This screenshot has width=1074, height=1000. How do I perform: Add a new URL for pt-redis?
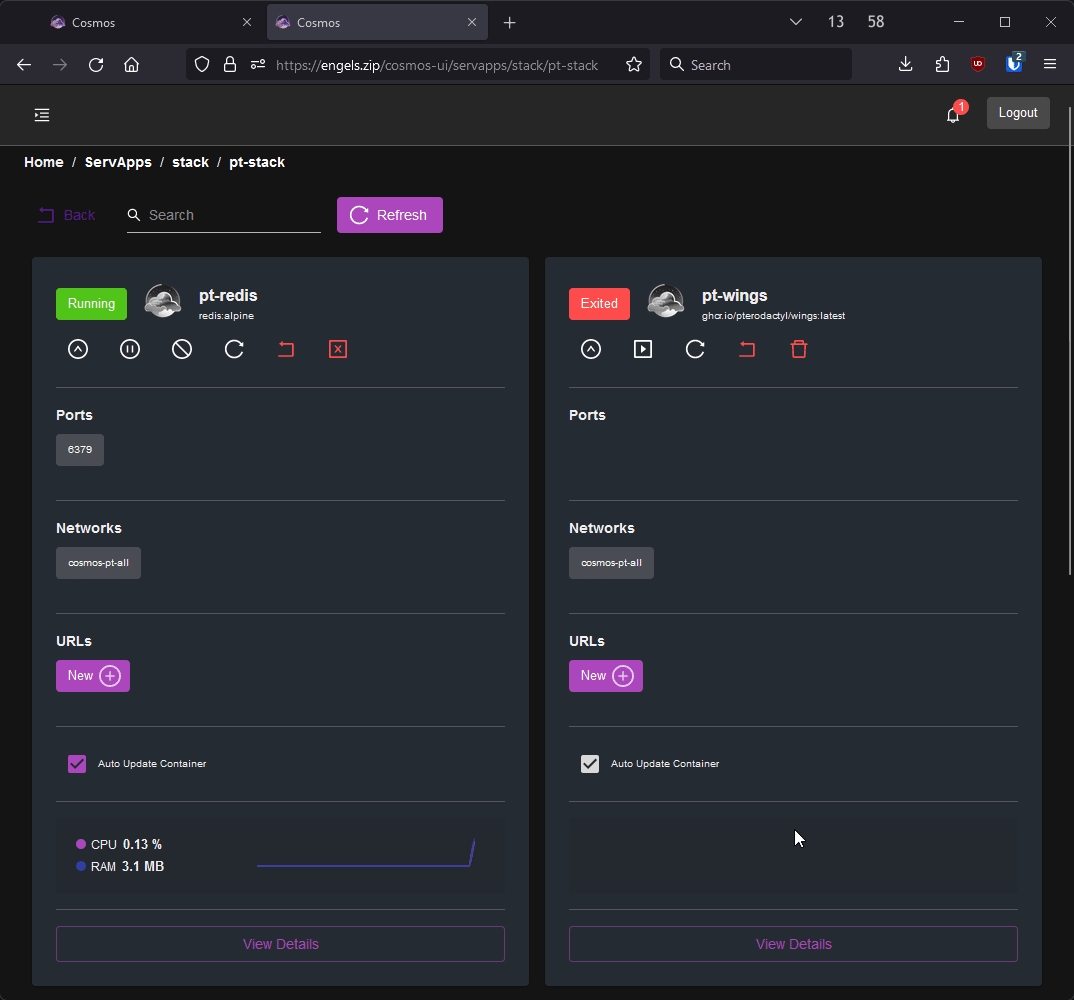(x=92, y=676)
